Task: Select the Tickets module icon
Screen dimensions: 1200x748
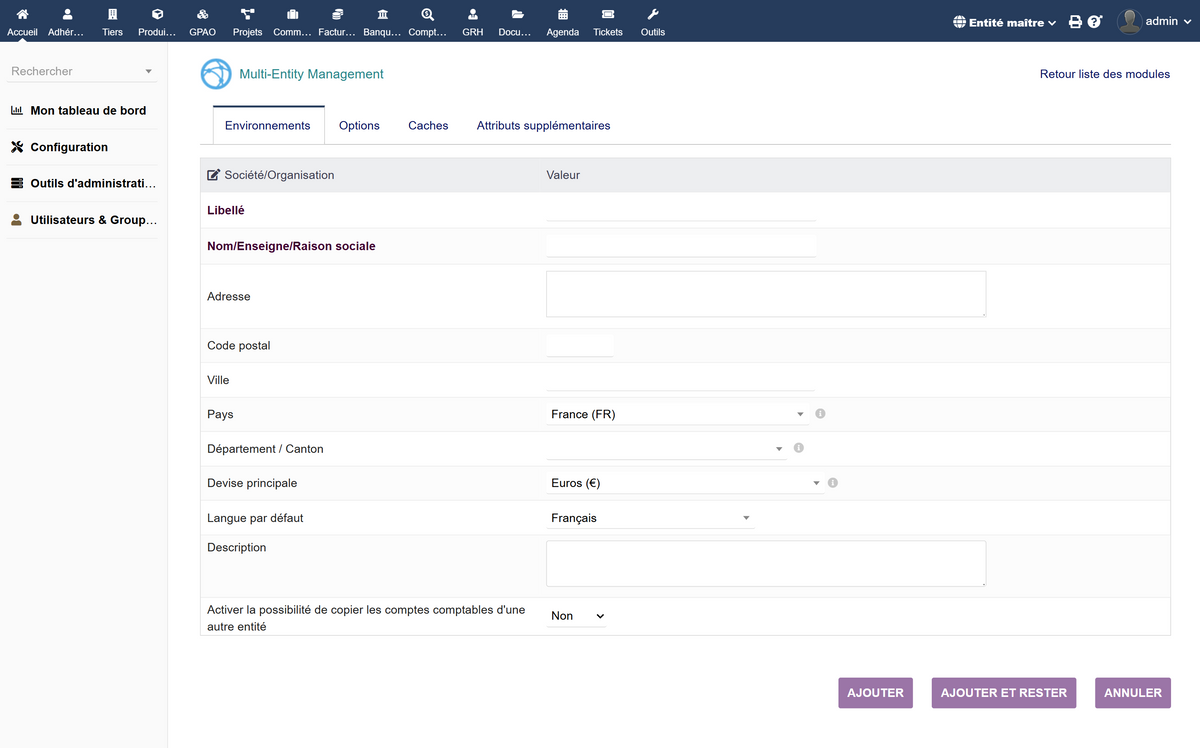Action: point(608,20)
